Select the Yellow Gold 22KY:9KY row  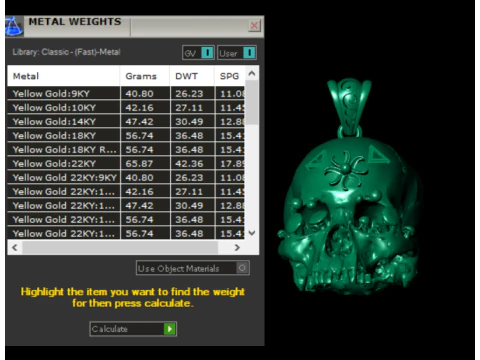(126, 178)
